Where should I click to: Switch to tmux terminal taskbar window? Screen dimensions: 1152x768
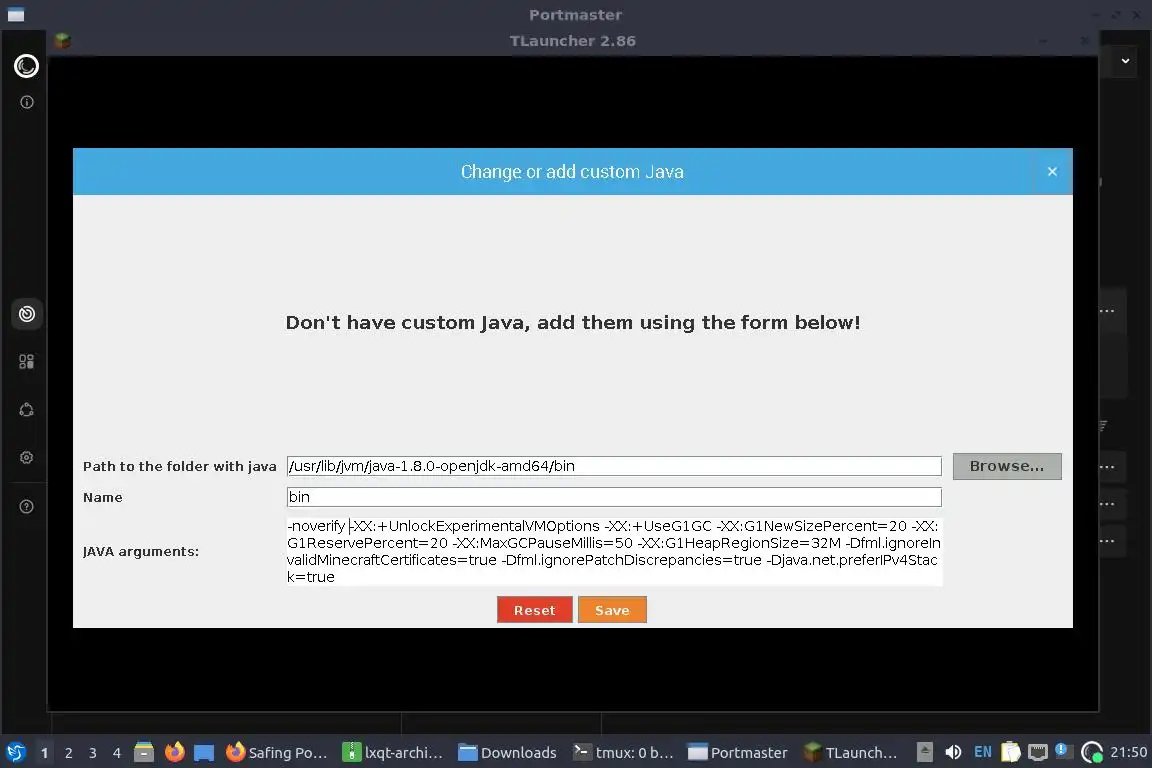click(x=624, y=753)
